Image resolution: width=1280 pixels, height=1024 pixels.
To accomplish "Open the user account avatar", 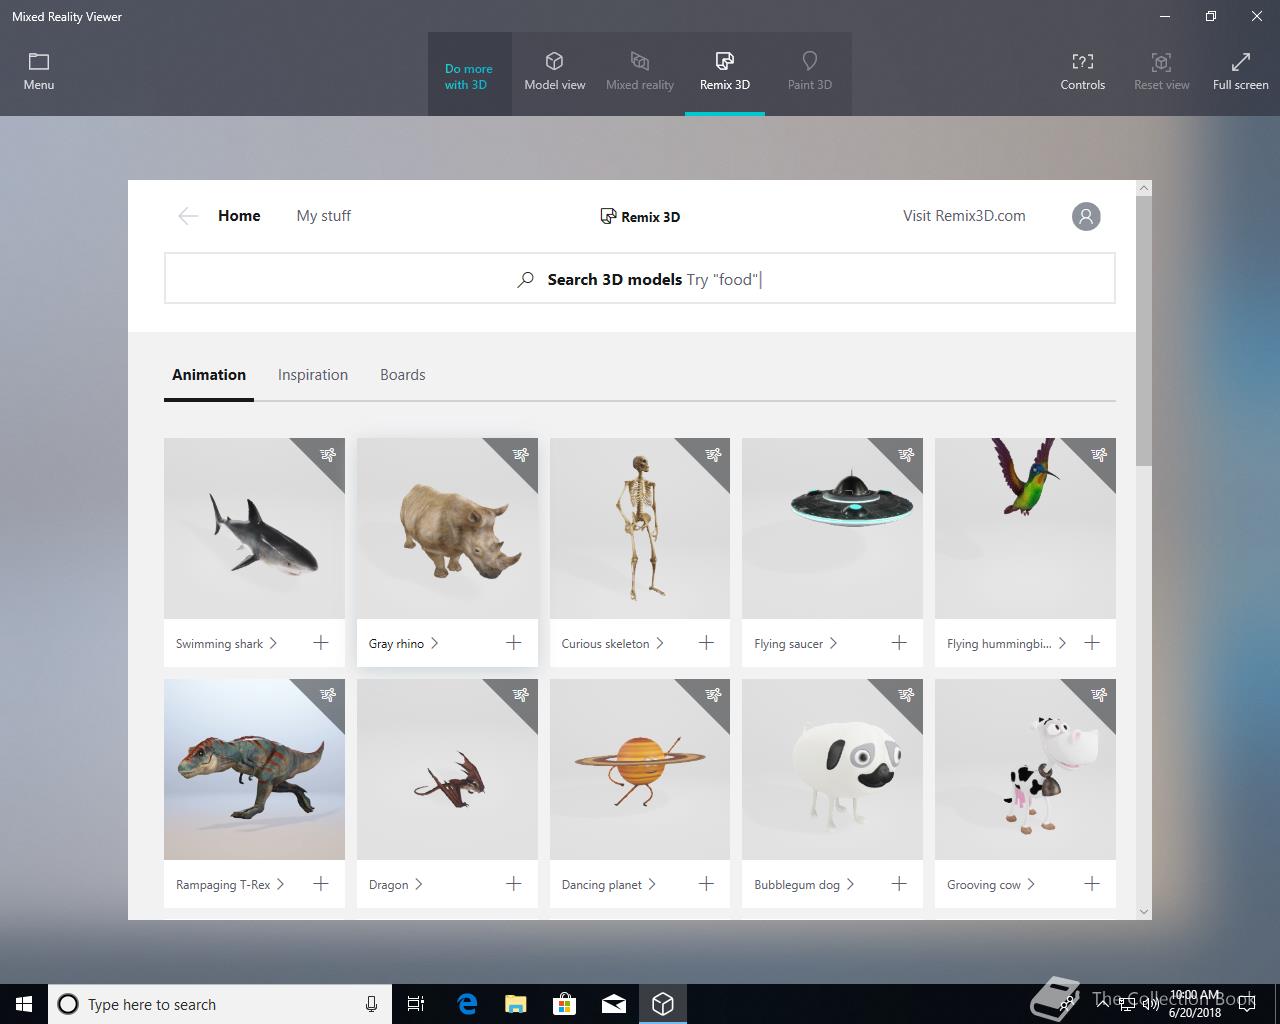I will (x=1086, y=216).
